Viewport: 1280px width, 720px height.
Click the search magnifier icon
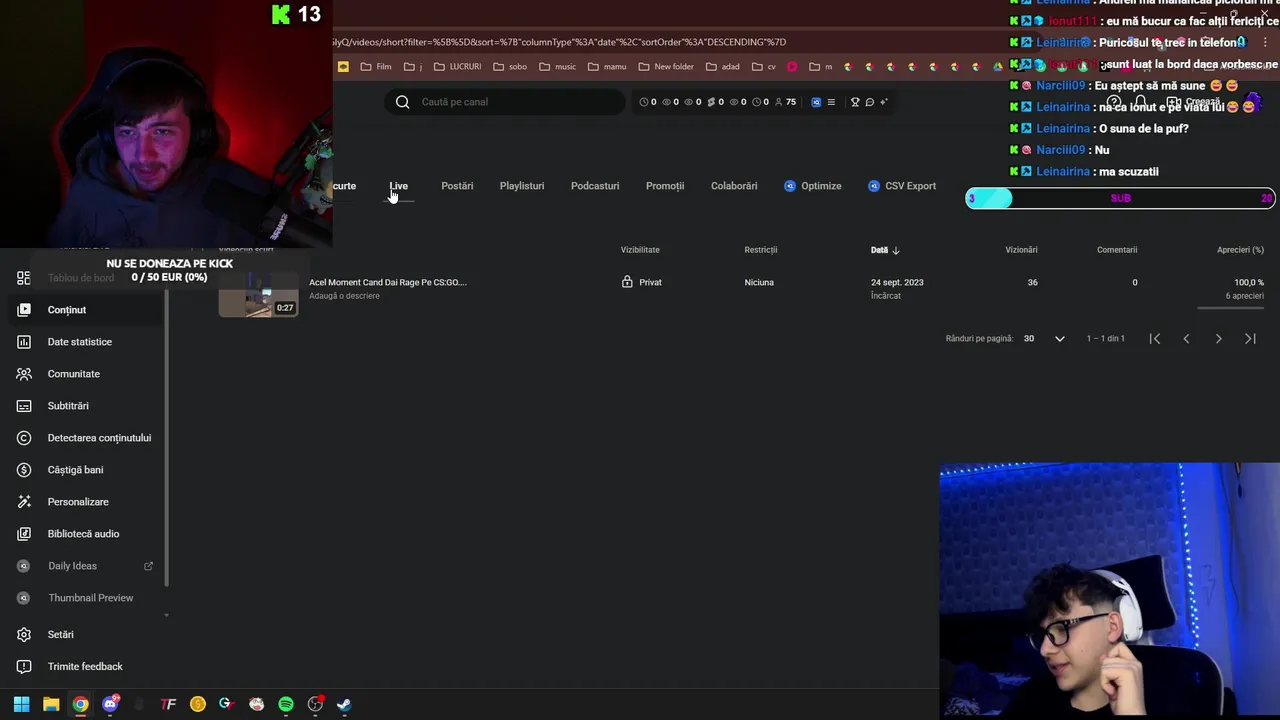[402, 102]
